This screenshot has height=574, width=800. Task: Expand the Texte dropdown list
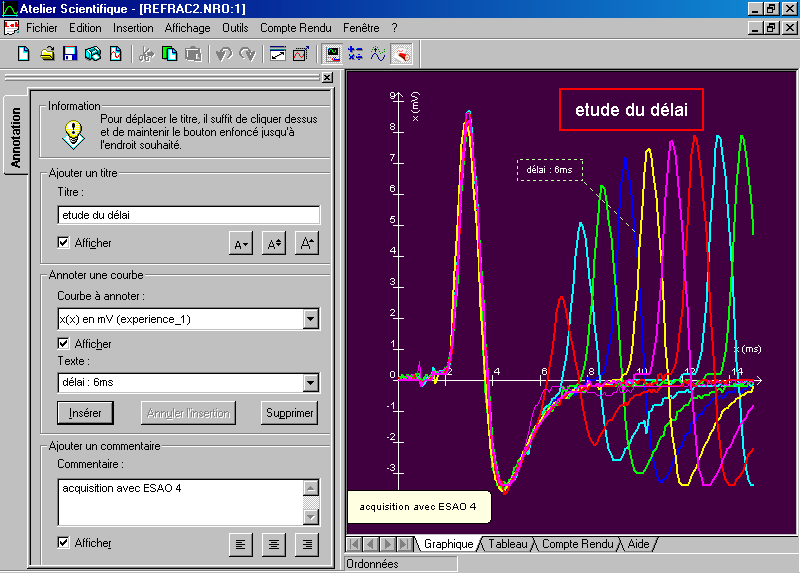[311, 383]
